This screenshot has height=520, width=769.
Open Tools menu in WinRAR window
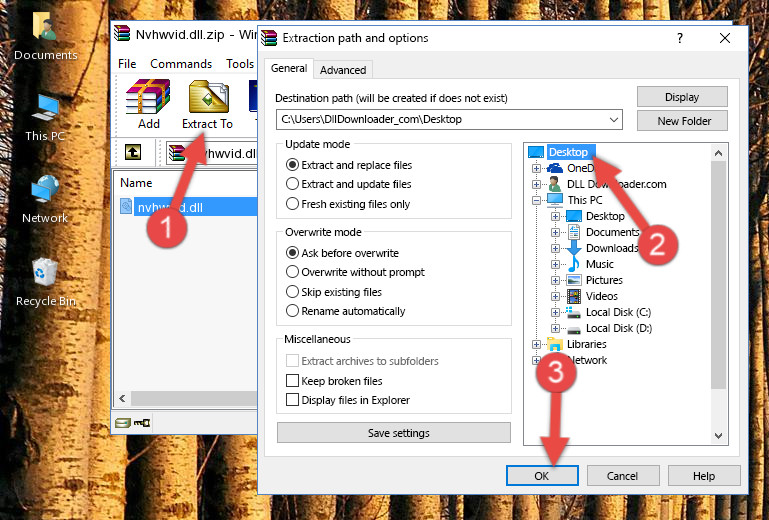pos(240,64)
